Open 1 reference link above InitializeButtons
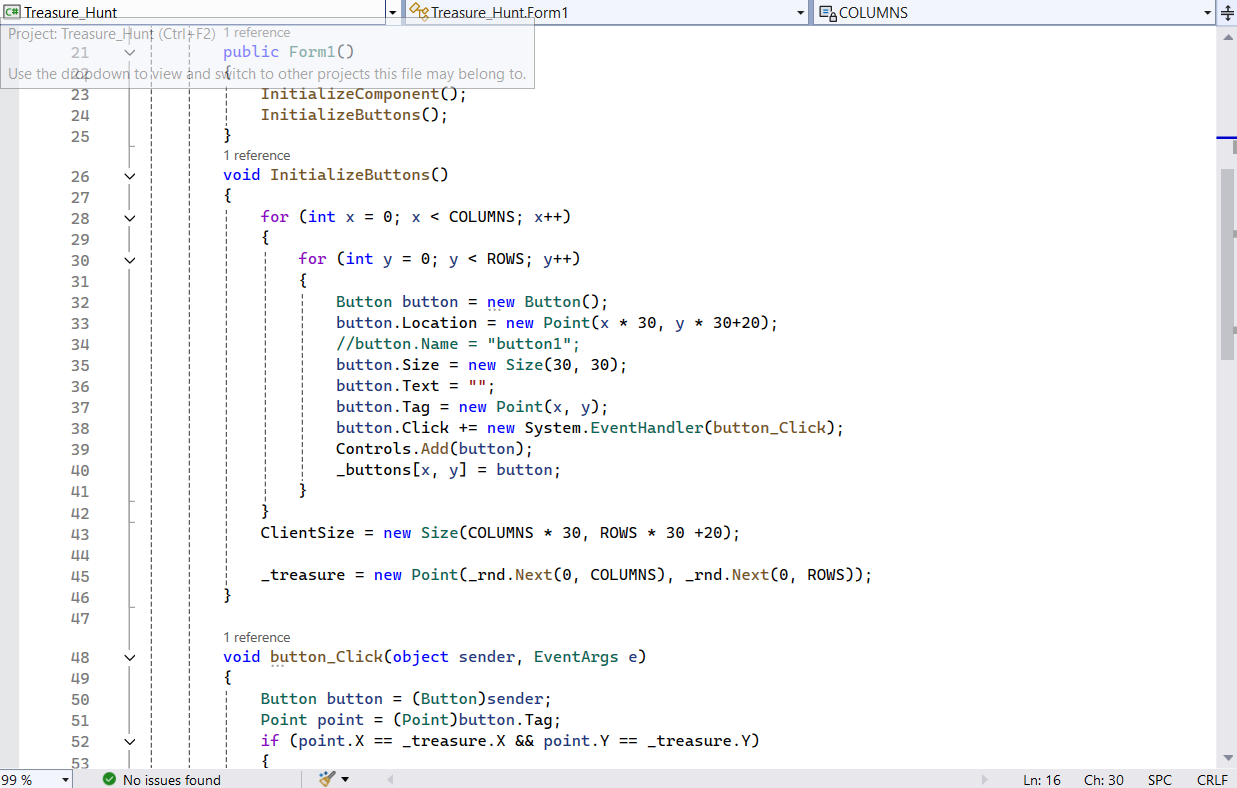Screen dimensions: 1237x788 tap(257, 155)
